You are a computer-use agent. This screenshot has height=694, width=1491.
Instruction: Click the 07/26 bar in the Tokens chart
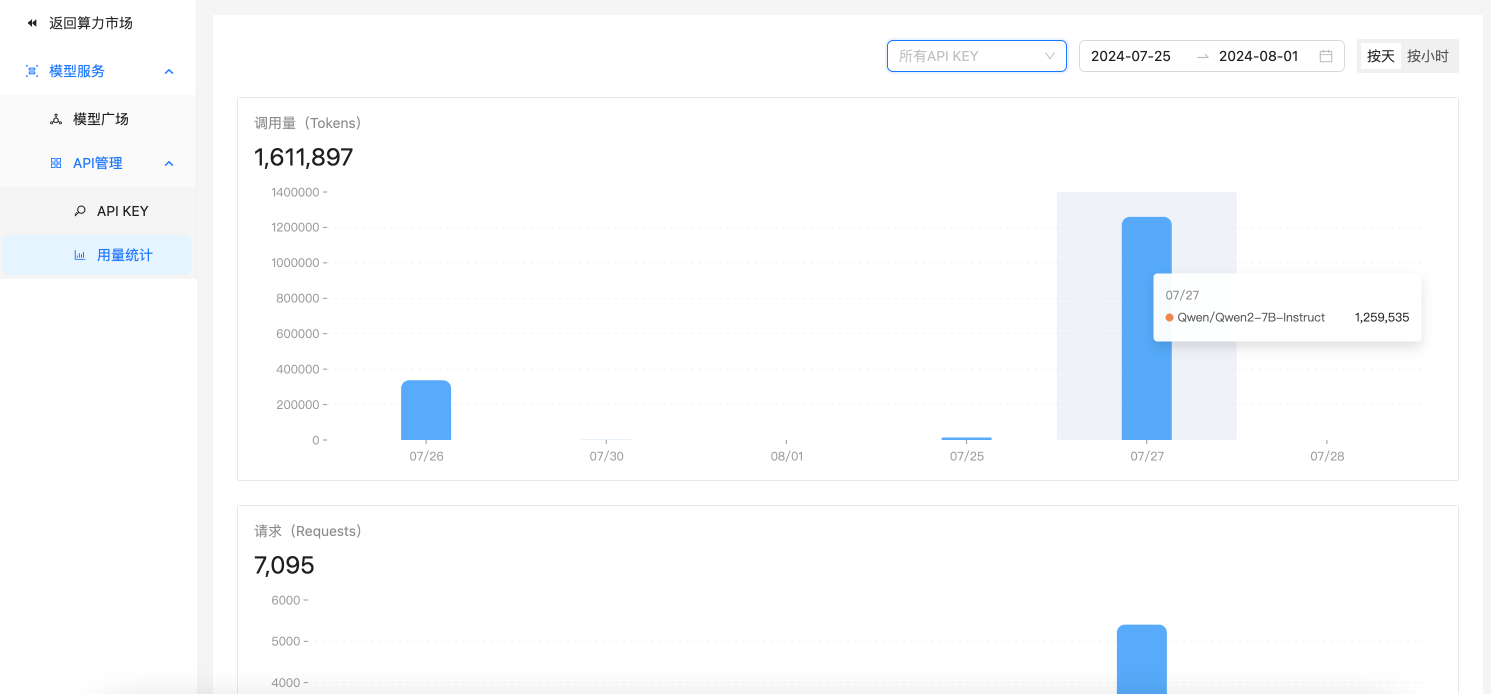(426, 410)
